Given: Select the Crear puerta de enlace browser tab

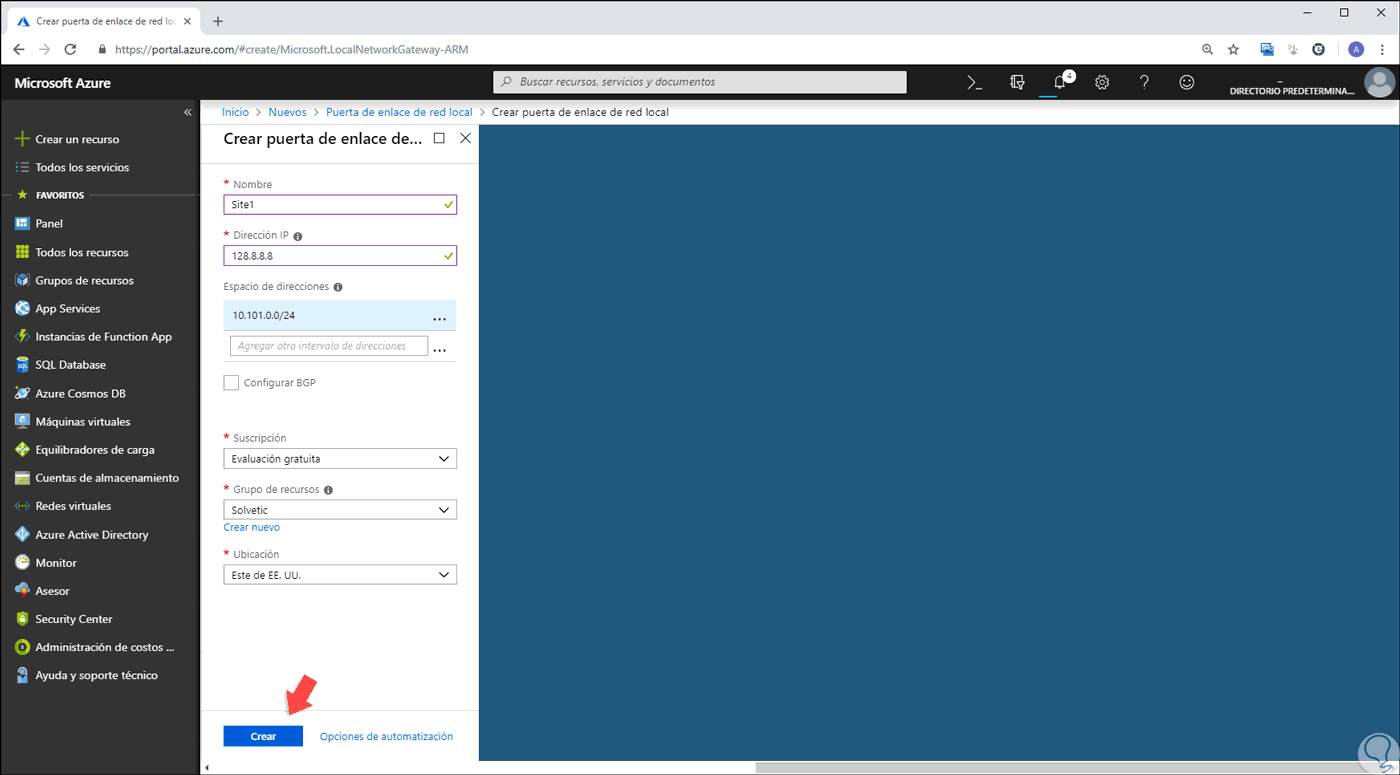Looking at the screenshot, I should click(103, 21).
